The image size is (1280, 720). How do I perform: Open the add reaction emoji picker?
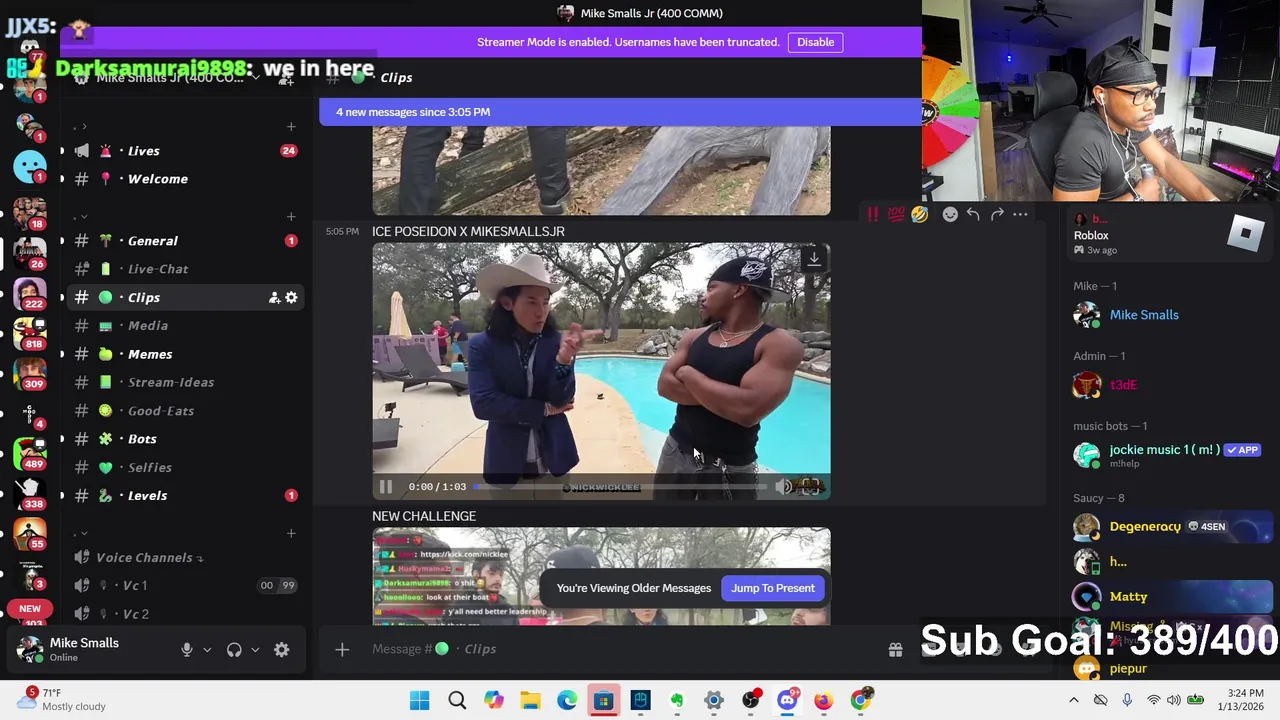pos(950,214)
